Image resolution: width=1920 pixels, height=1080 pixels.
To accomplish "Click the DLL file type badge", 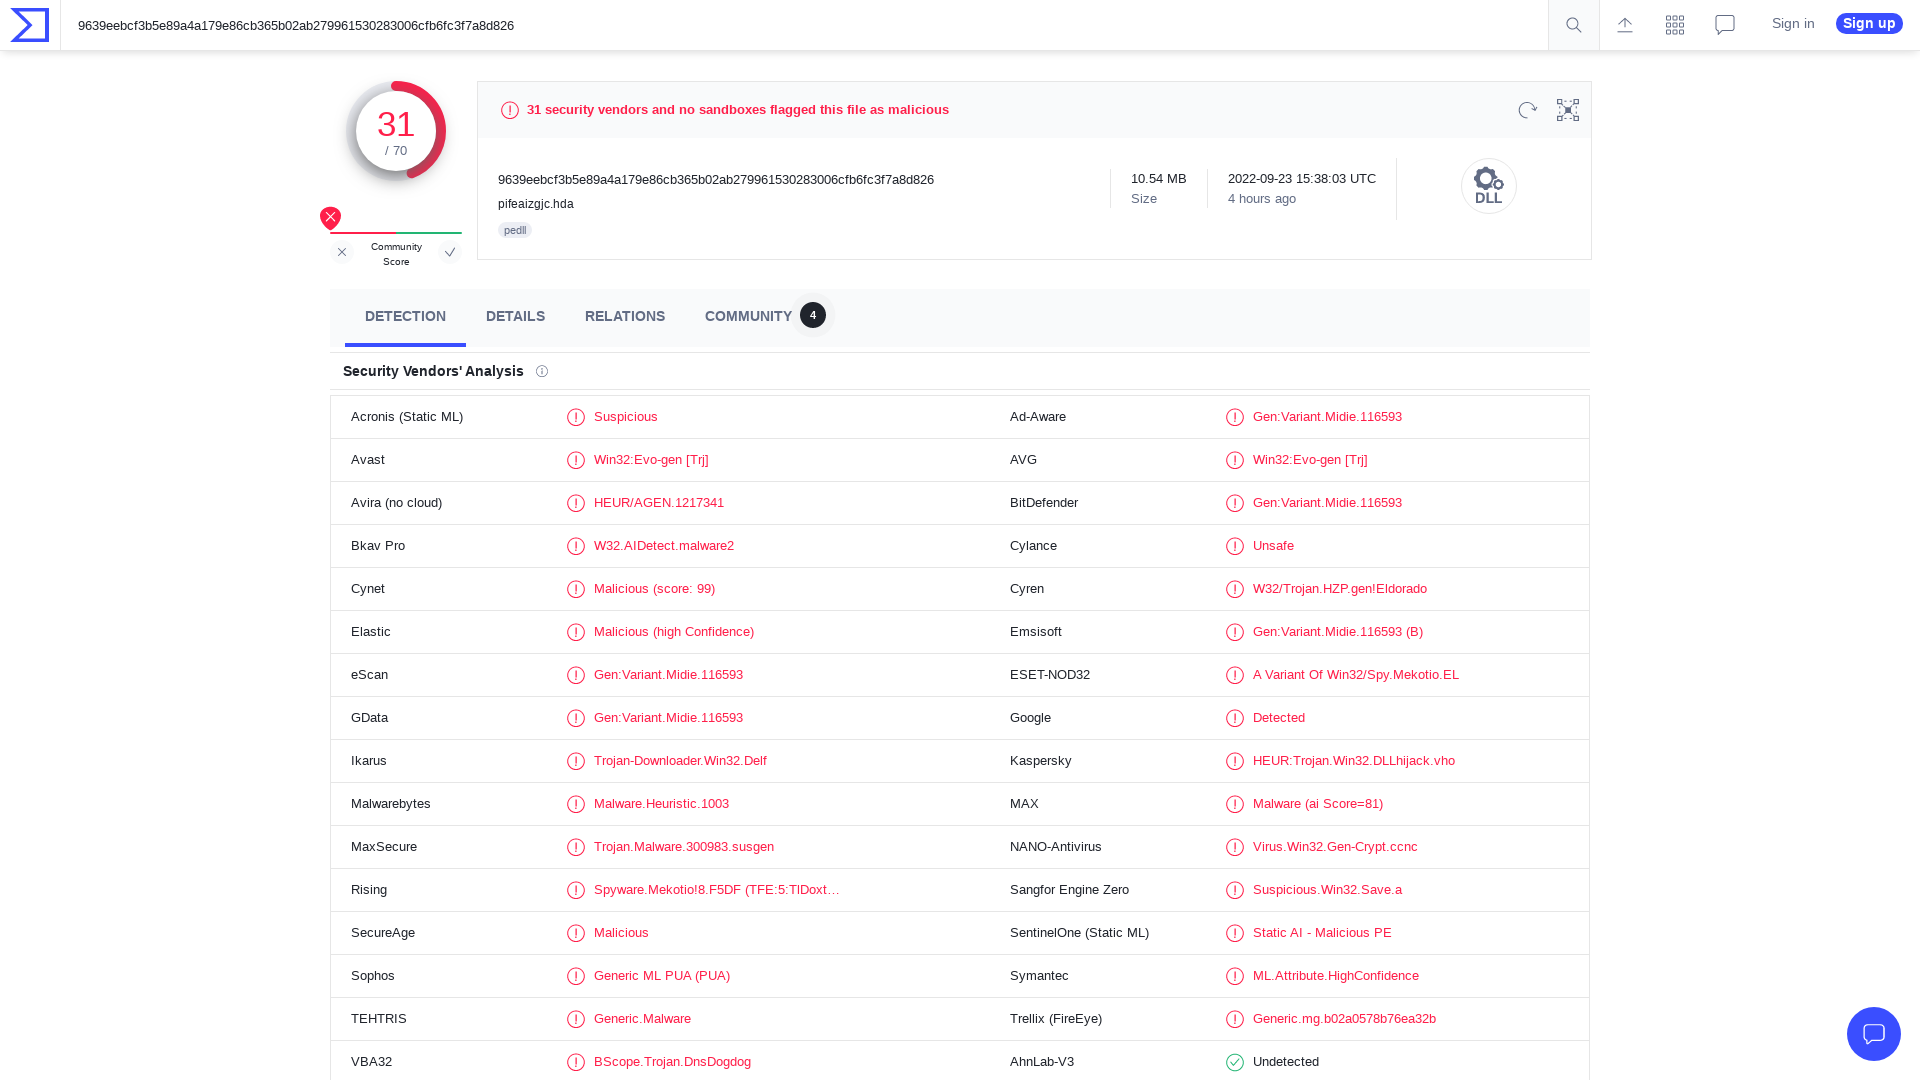I will (1489, 186).
